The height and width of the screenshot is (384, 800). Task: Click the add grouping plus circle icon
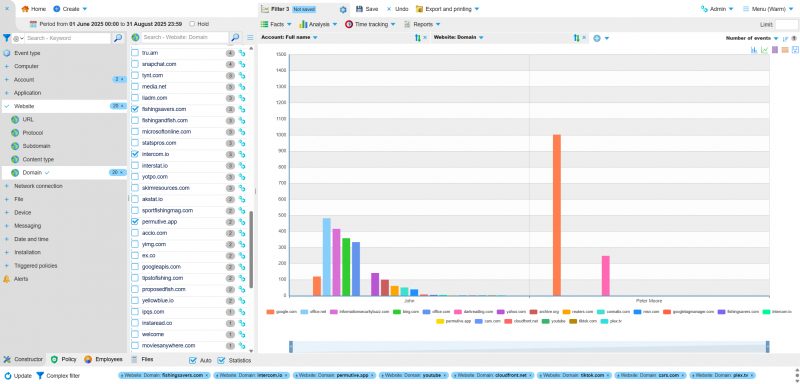597,38
